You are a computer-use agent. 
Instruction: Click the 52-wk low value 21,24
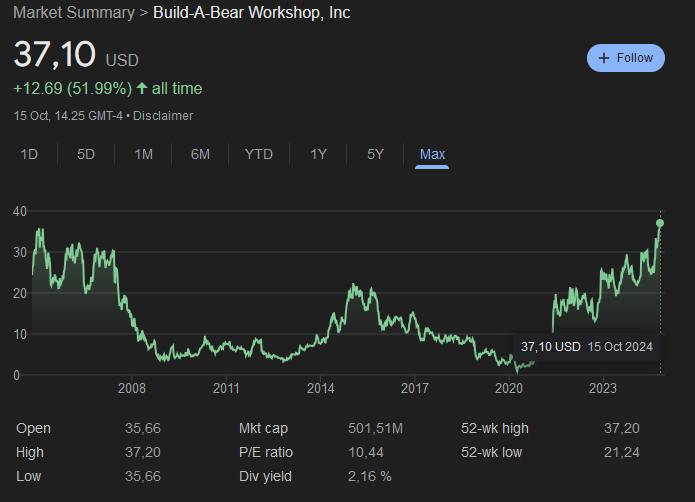[622, 452]
